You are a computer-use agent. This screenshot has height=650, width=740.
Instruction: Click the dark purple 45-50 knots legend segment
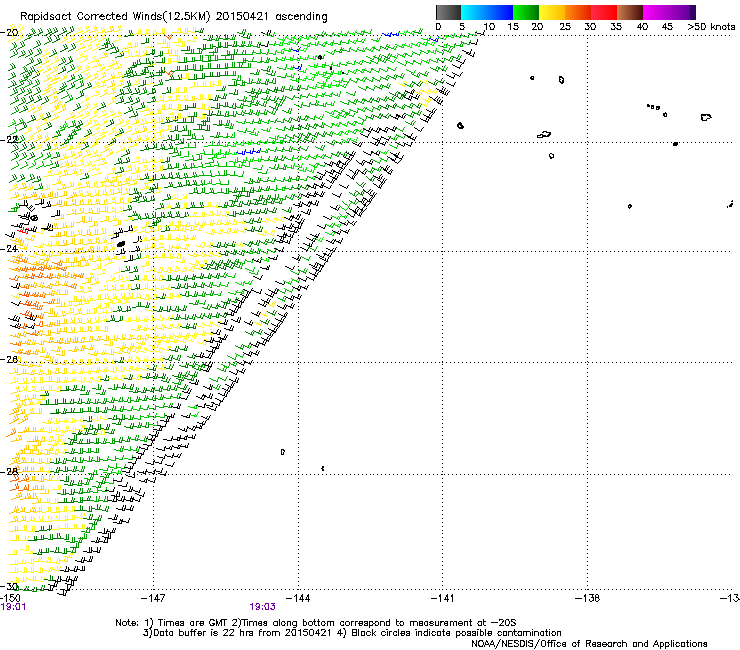682,12
